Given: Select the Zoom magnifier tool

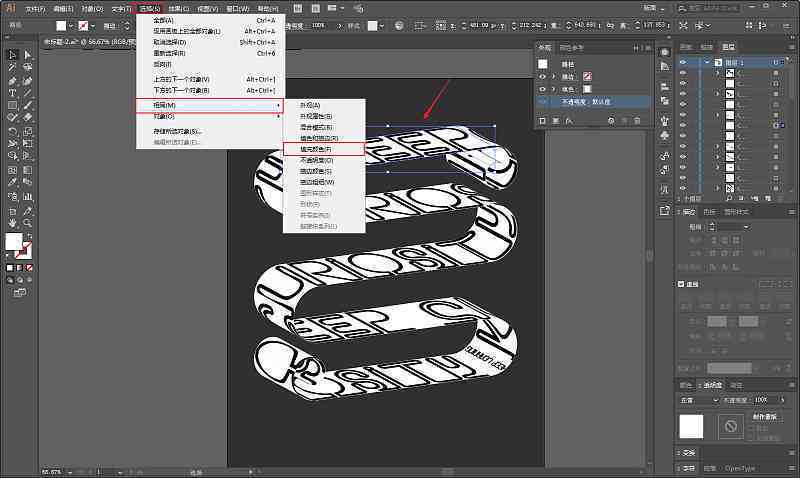Looking at the screenshot, I should (x=28, y=223).
